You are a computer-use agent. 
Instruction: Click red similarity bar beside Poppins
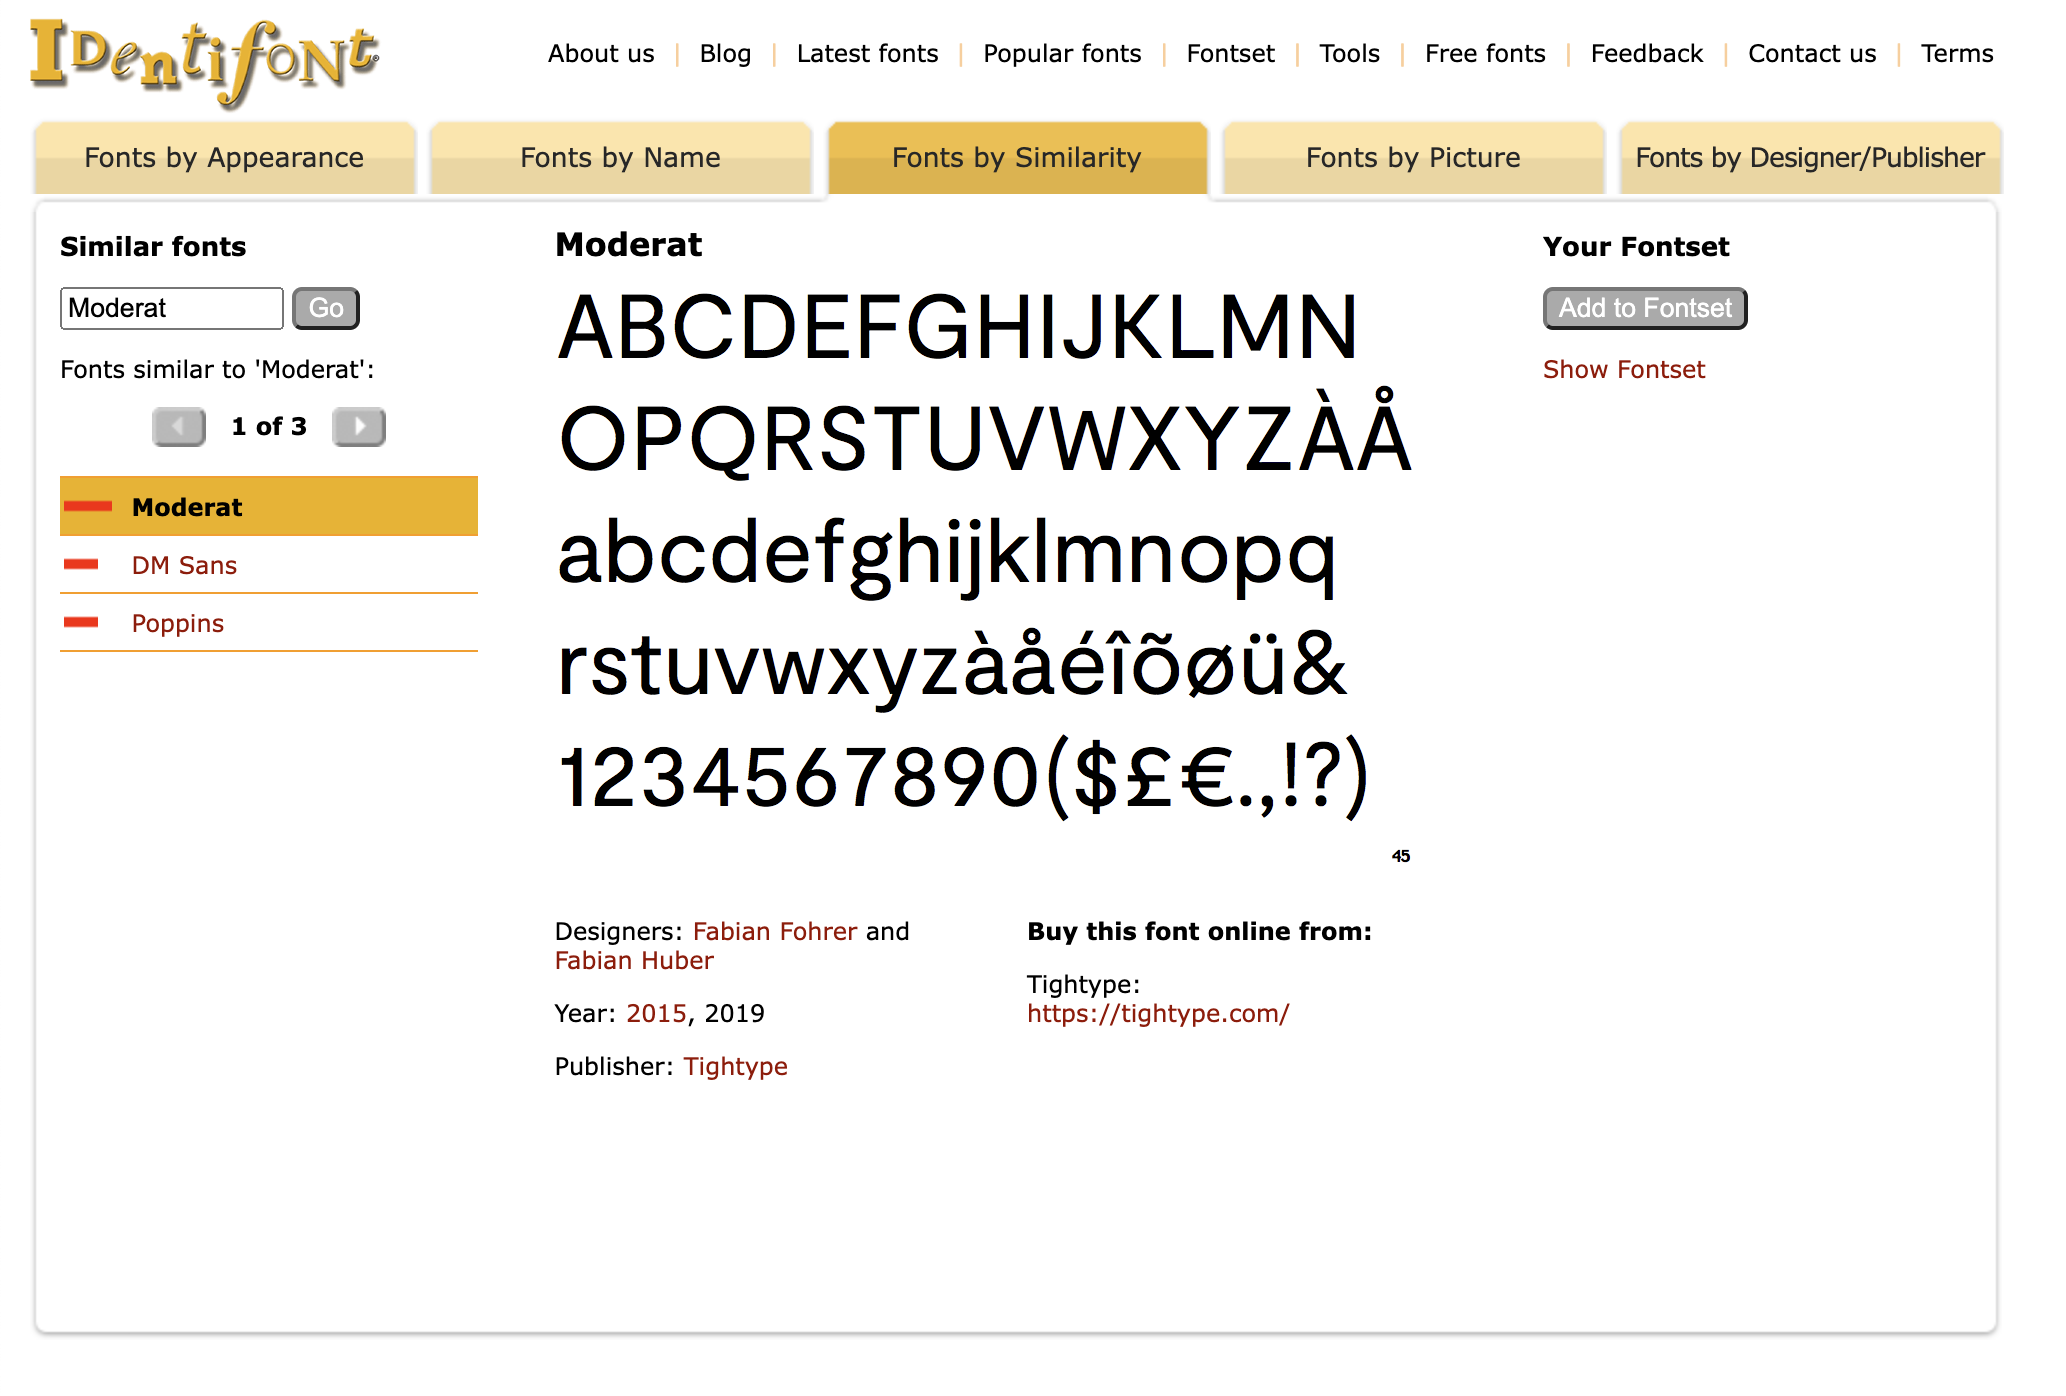81,623
